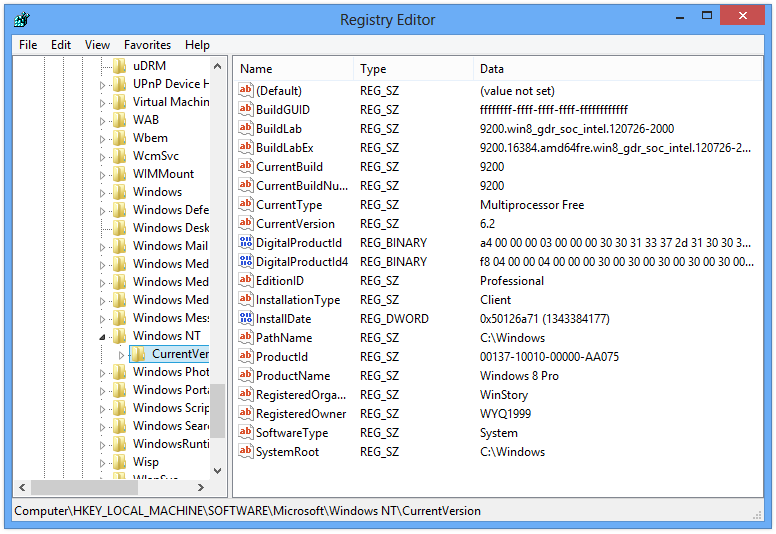The image size is (776, 534).
Task: Click the '00137-10010-00000-AA075' data cell
Action: [x=549, y=356]
